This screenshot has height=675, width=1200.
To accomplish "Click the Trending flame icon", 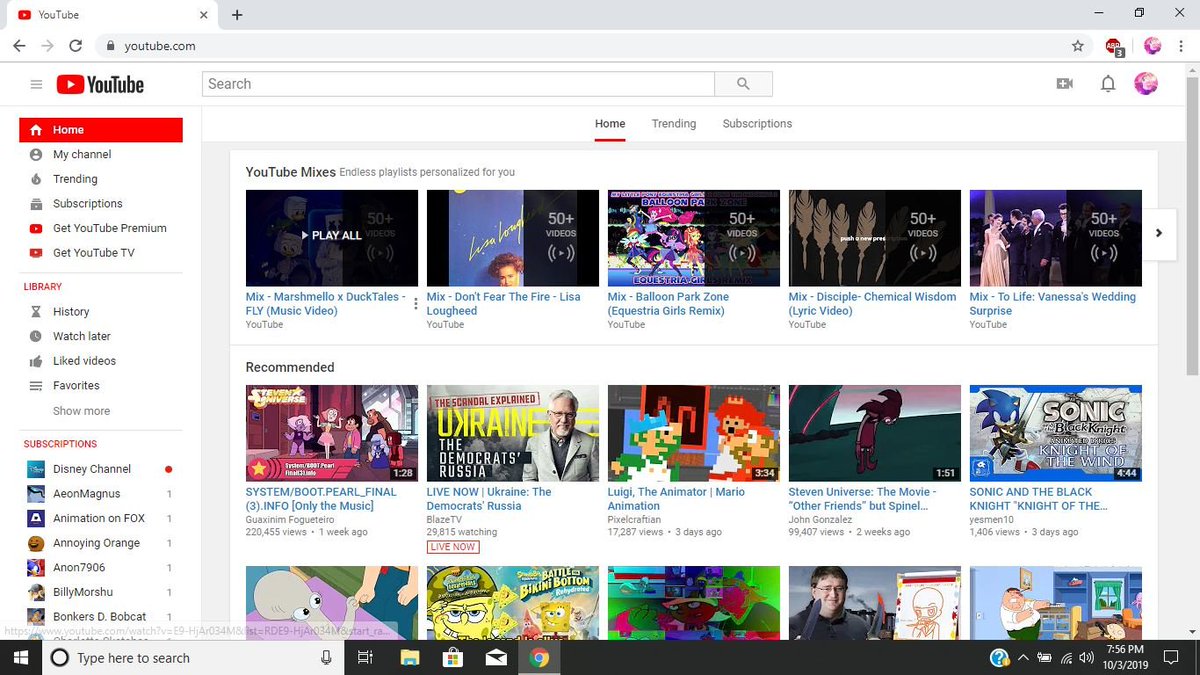I will click(x=36, y=179).
